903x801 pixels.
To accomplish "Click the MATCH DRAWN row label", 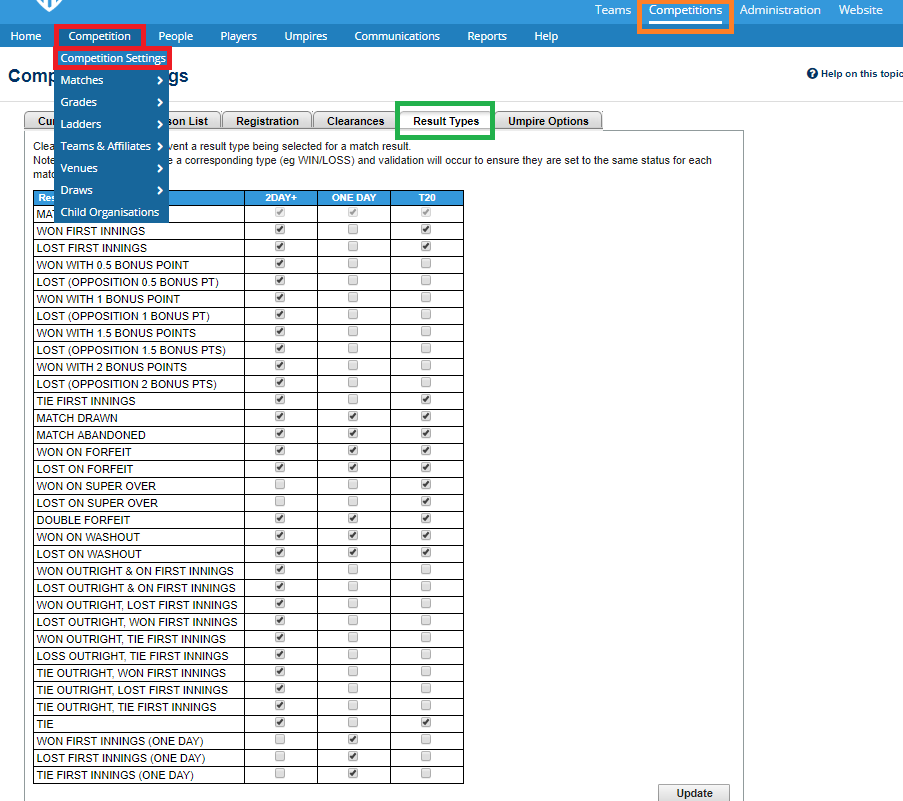I will [x=77, y=418].
